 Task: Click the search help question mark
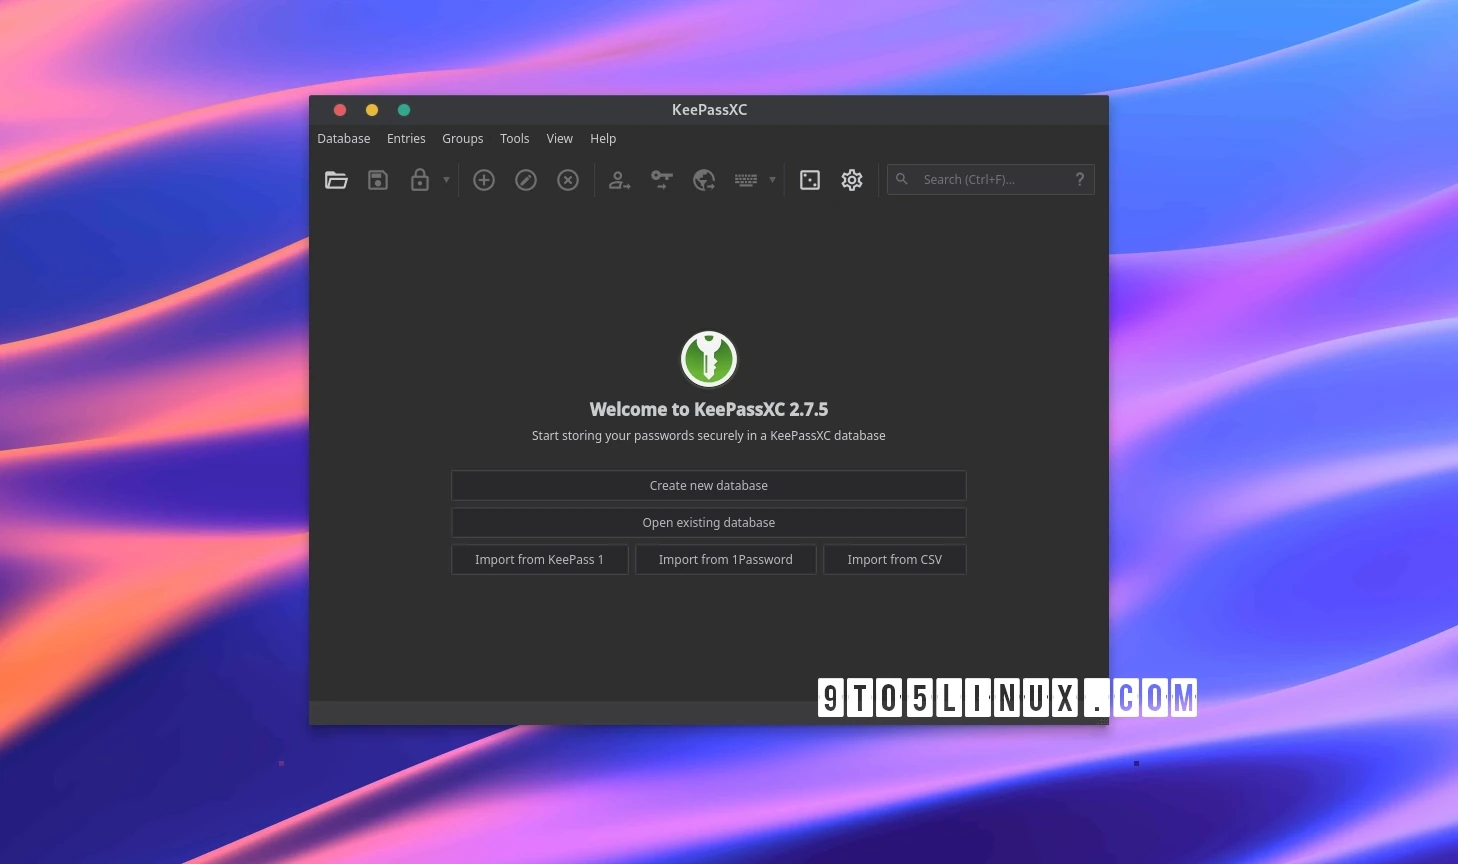[1080, 180]
